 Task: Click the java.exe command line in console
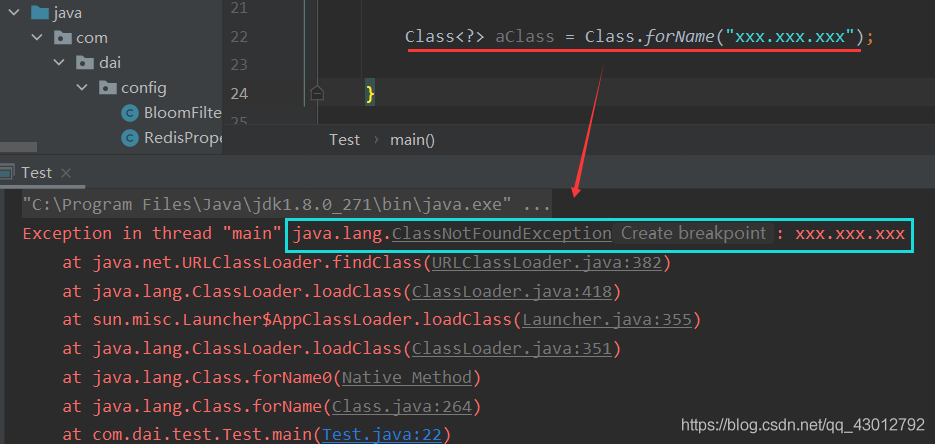tap(287, 205)
